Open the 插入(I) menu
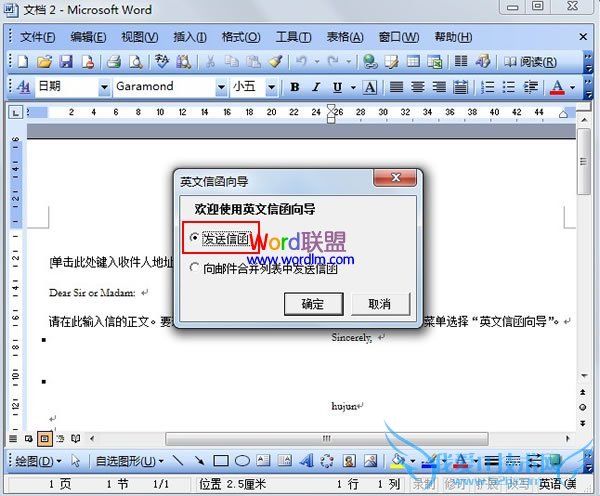The height and width of the screenshot is (496, 600). pyautogui.click(x=190, y=37)
